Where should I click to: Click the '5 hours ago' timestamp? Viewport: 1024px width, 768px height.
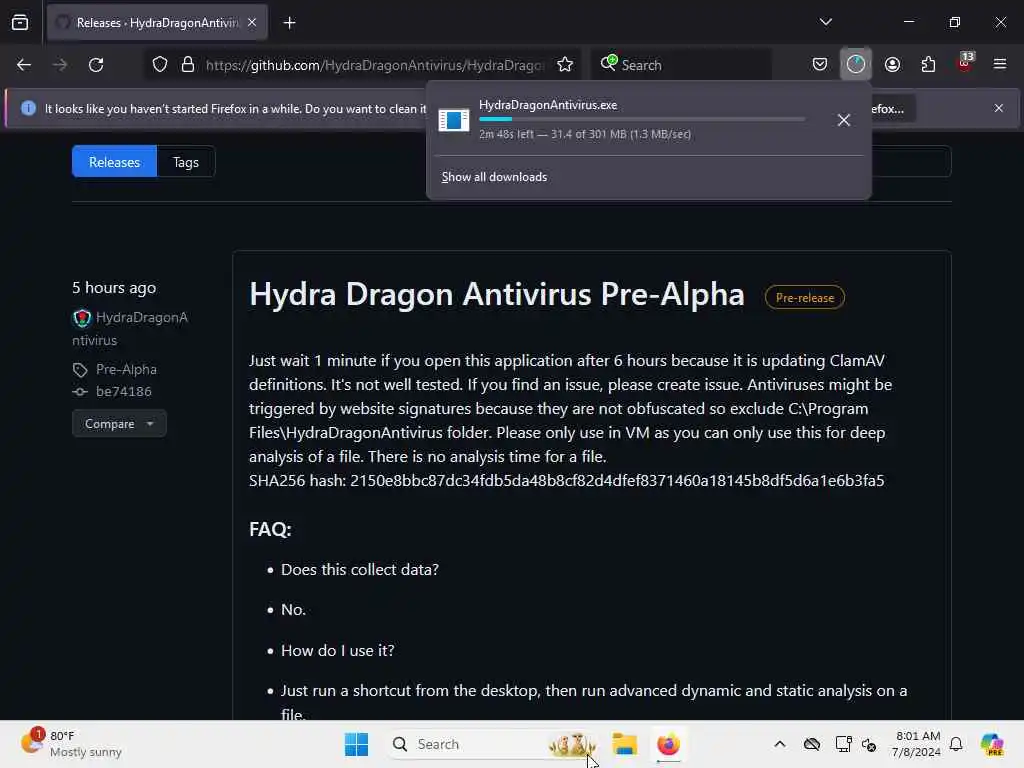click(x=114, y=288)
